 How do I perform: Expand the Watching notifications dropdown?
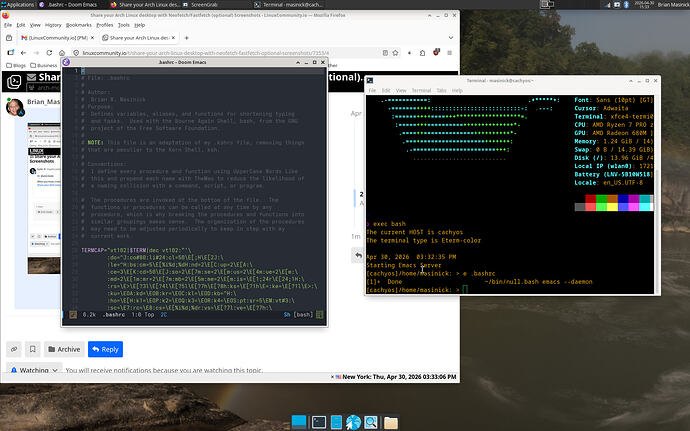[x=34, y=370]
